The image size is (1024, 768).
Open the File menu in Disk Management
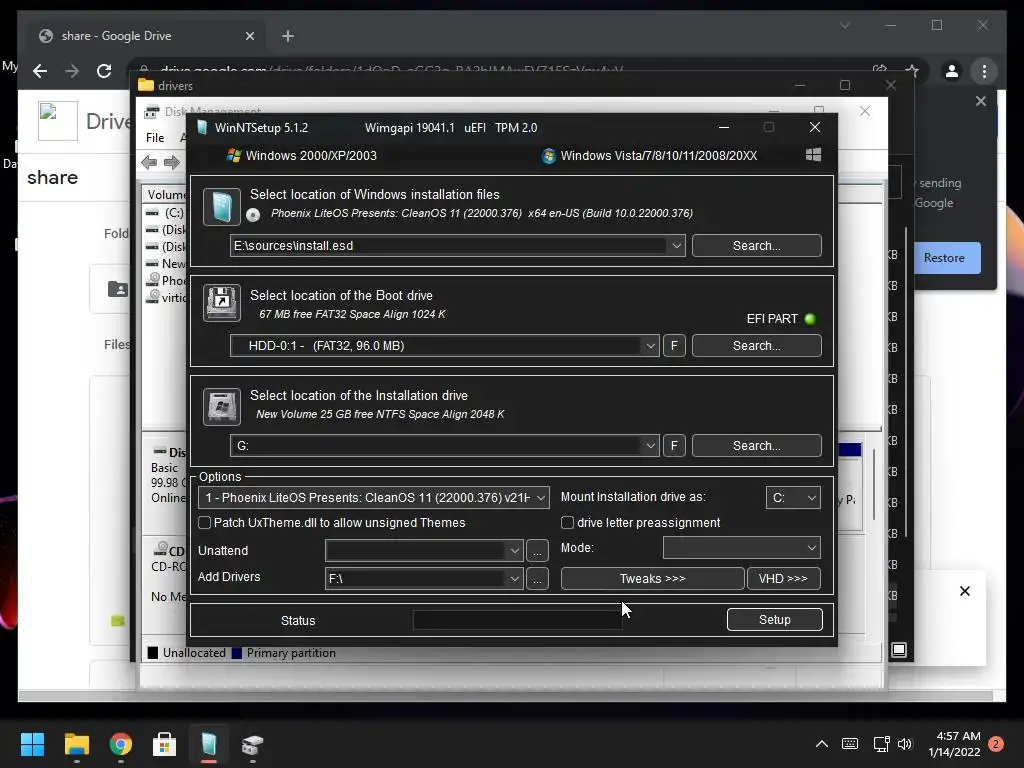coord(155,138)
